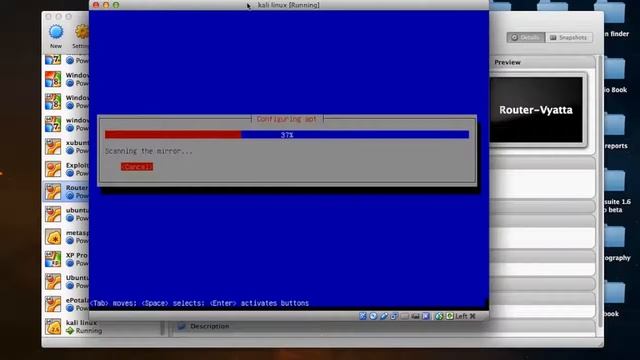Click the Exploit VM OS icon
Screen dimensions: 640x360
pyautogui.click(x=53, y=169)
